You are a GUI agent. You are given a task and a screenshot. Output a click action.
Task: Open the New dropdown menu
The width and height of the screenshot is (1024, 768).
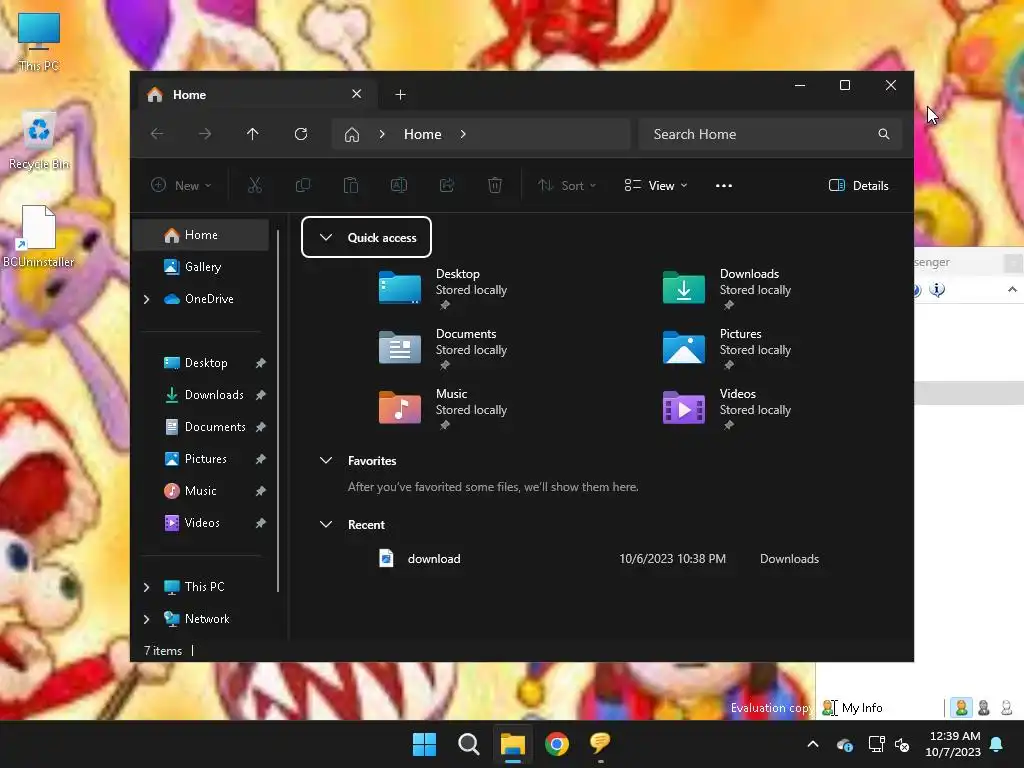coord(181,185)
